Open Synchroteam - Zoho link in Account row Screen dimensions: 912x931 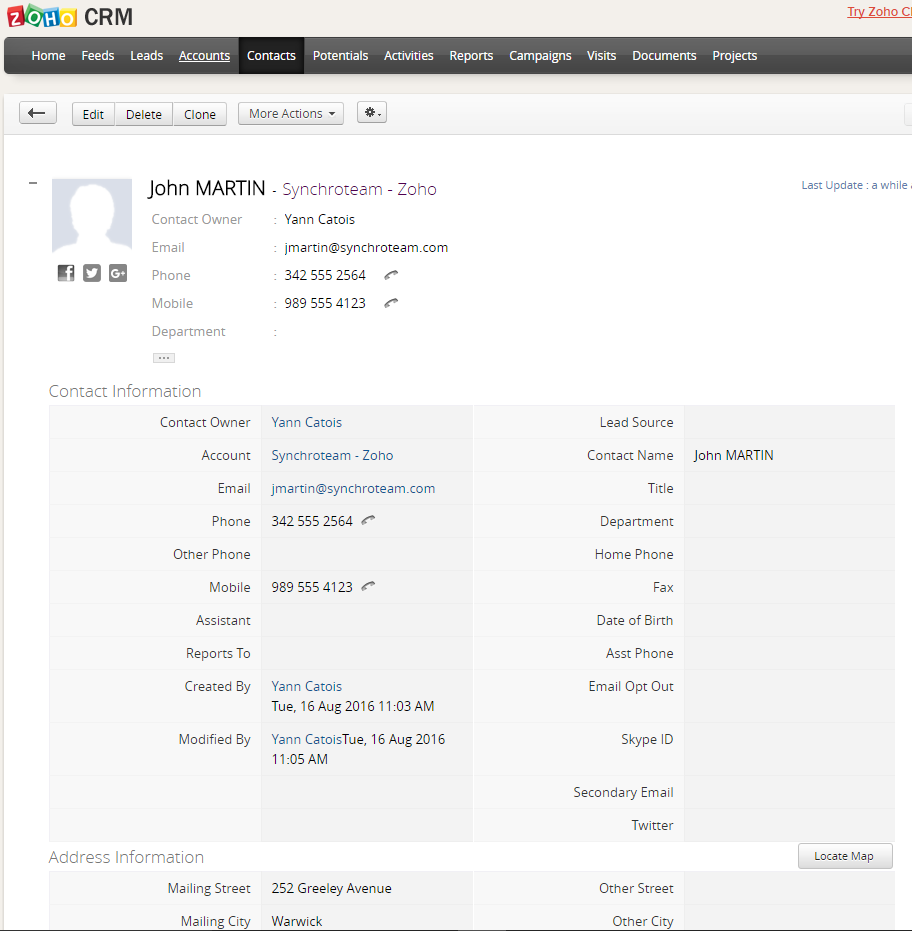332,455
